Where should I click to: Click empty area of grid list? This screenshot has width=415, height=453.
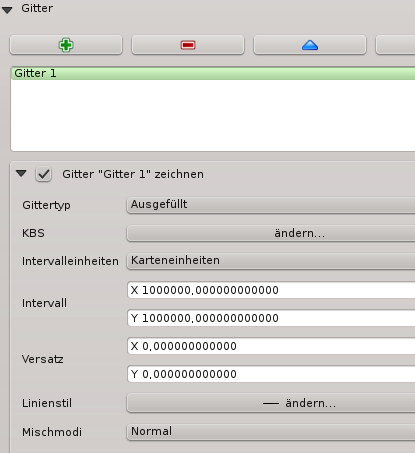click(x=213, y=115)
